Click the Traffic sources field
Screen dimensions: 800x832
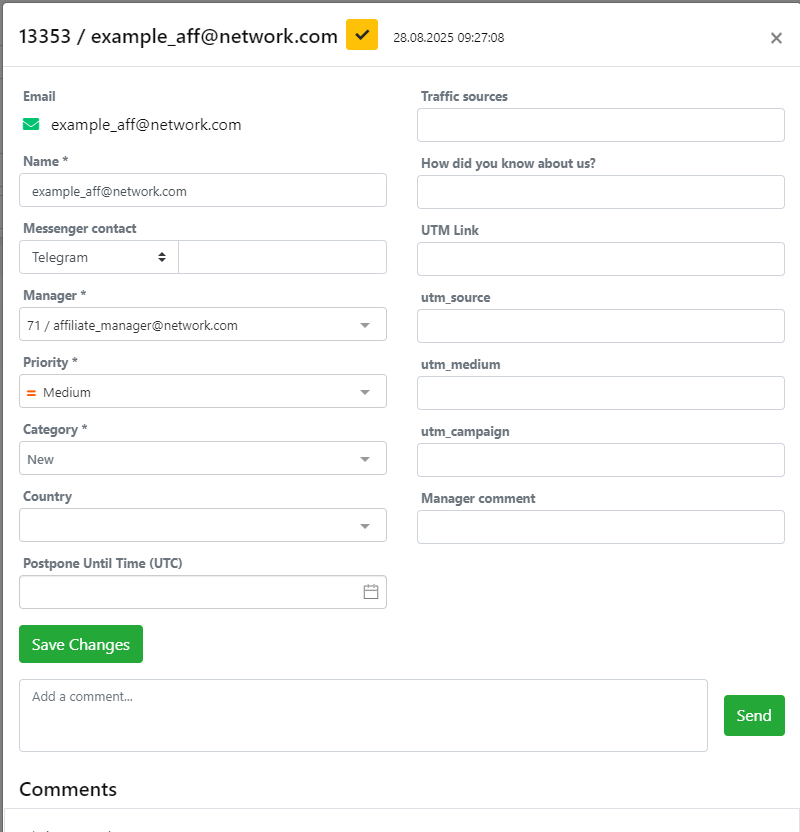pyautogui.click(x=600, y=125)
